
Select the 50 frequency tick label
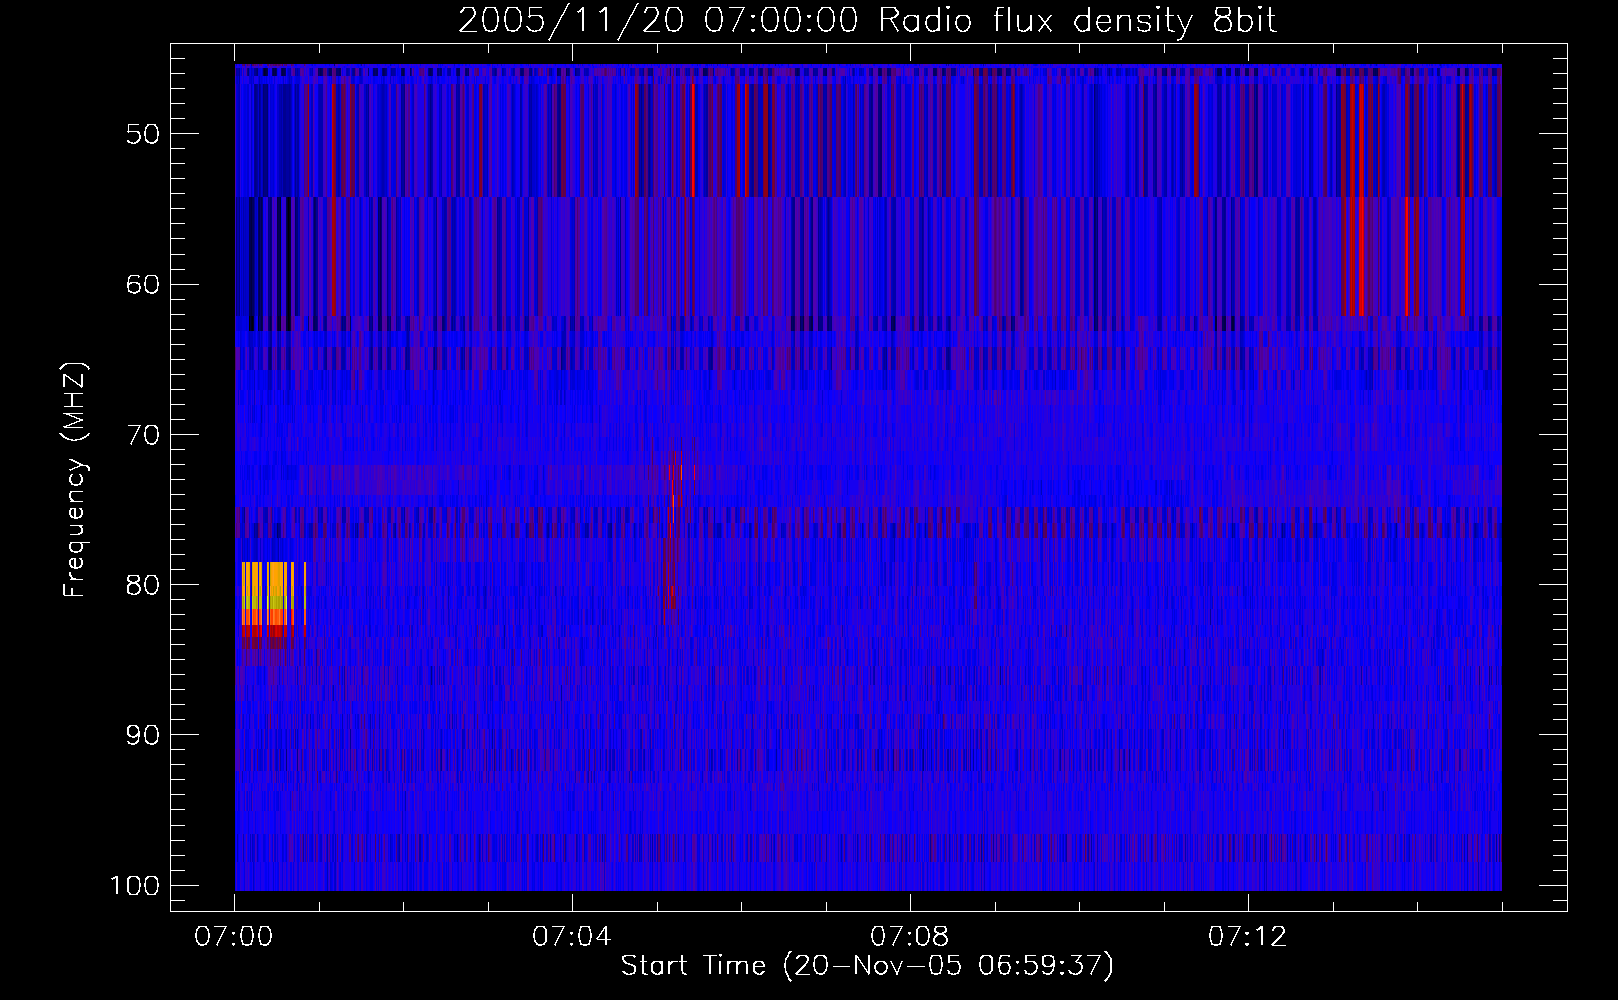coord(143,134)
